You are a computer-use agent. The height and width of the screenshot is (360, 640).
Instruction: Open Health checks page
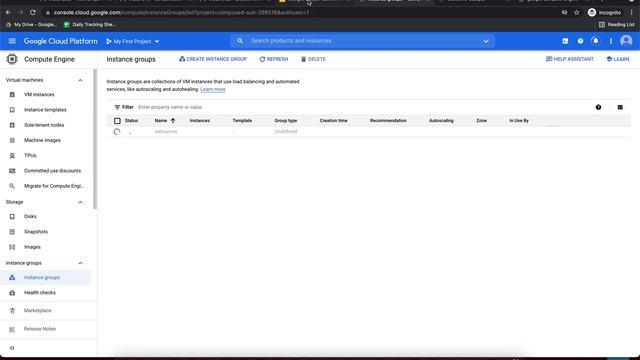pyautogui.click(x=40, y=293)
